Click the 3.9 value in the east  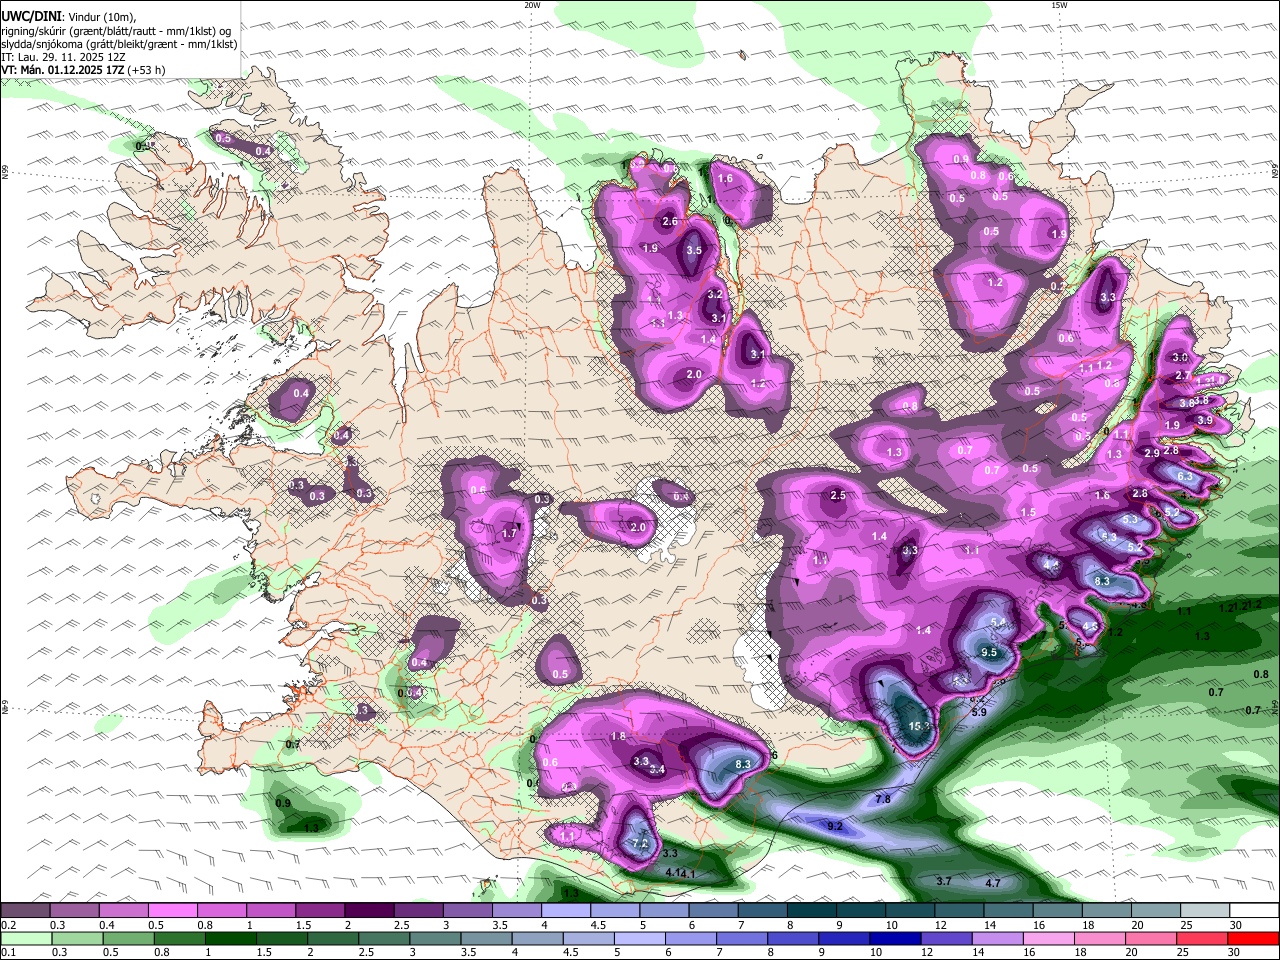(x=1205, y=421)
